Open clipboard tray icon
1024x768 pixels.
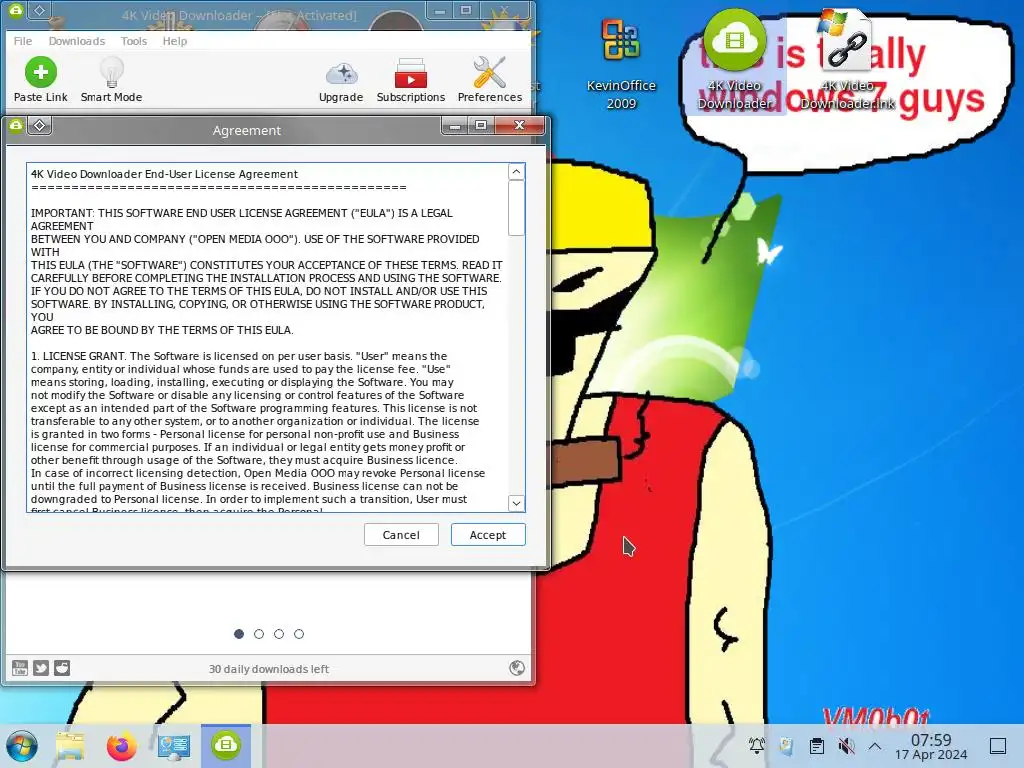click(x=816, y=746)
